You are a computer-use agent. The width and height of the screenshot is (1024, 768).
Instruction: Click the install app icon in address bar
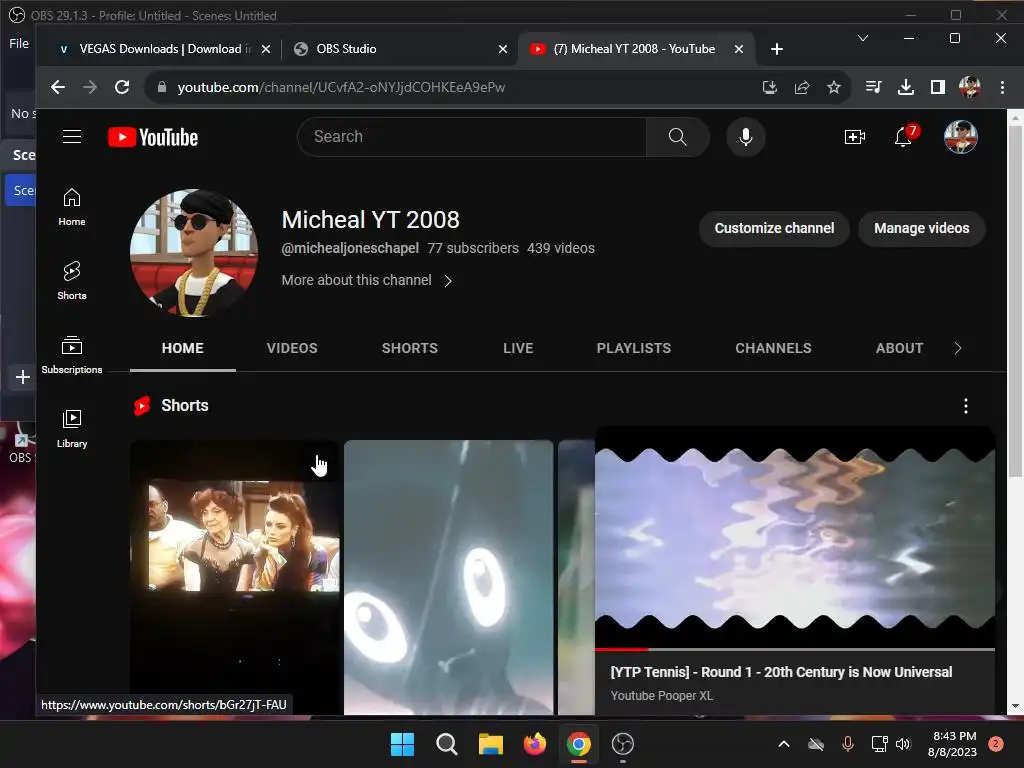770,87
